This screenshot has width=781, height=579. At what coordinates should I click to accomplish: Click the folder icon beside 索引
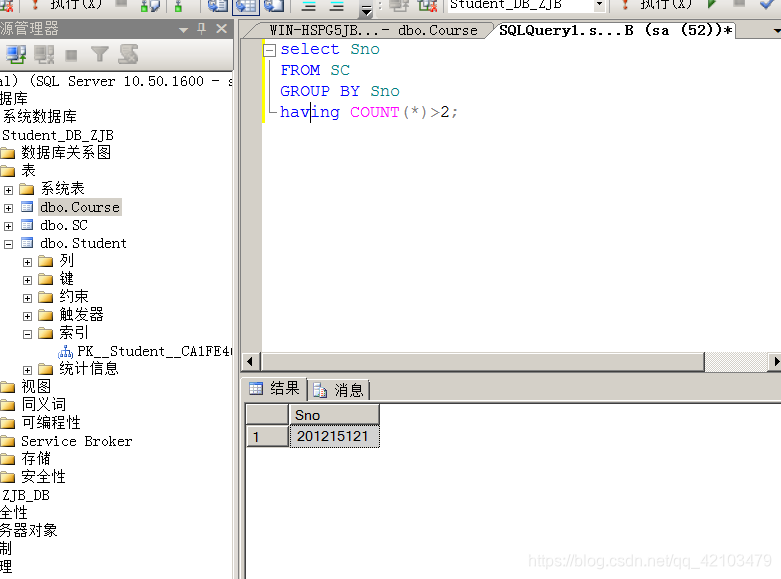pyautogui.click(x=46, y=333)
